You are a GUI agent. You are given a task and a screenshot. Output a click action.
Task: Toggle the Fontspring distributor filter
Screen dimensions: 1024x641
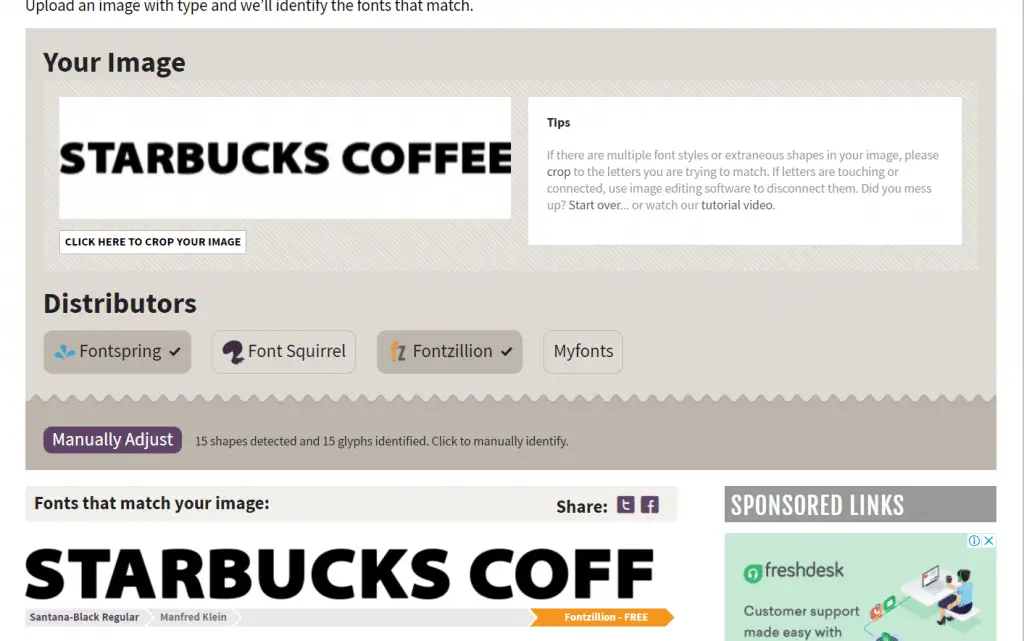click(x=118, y=352)
